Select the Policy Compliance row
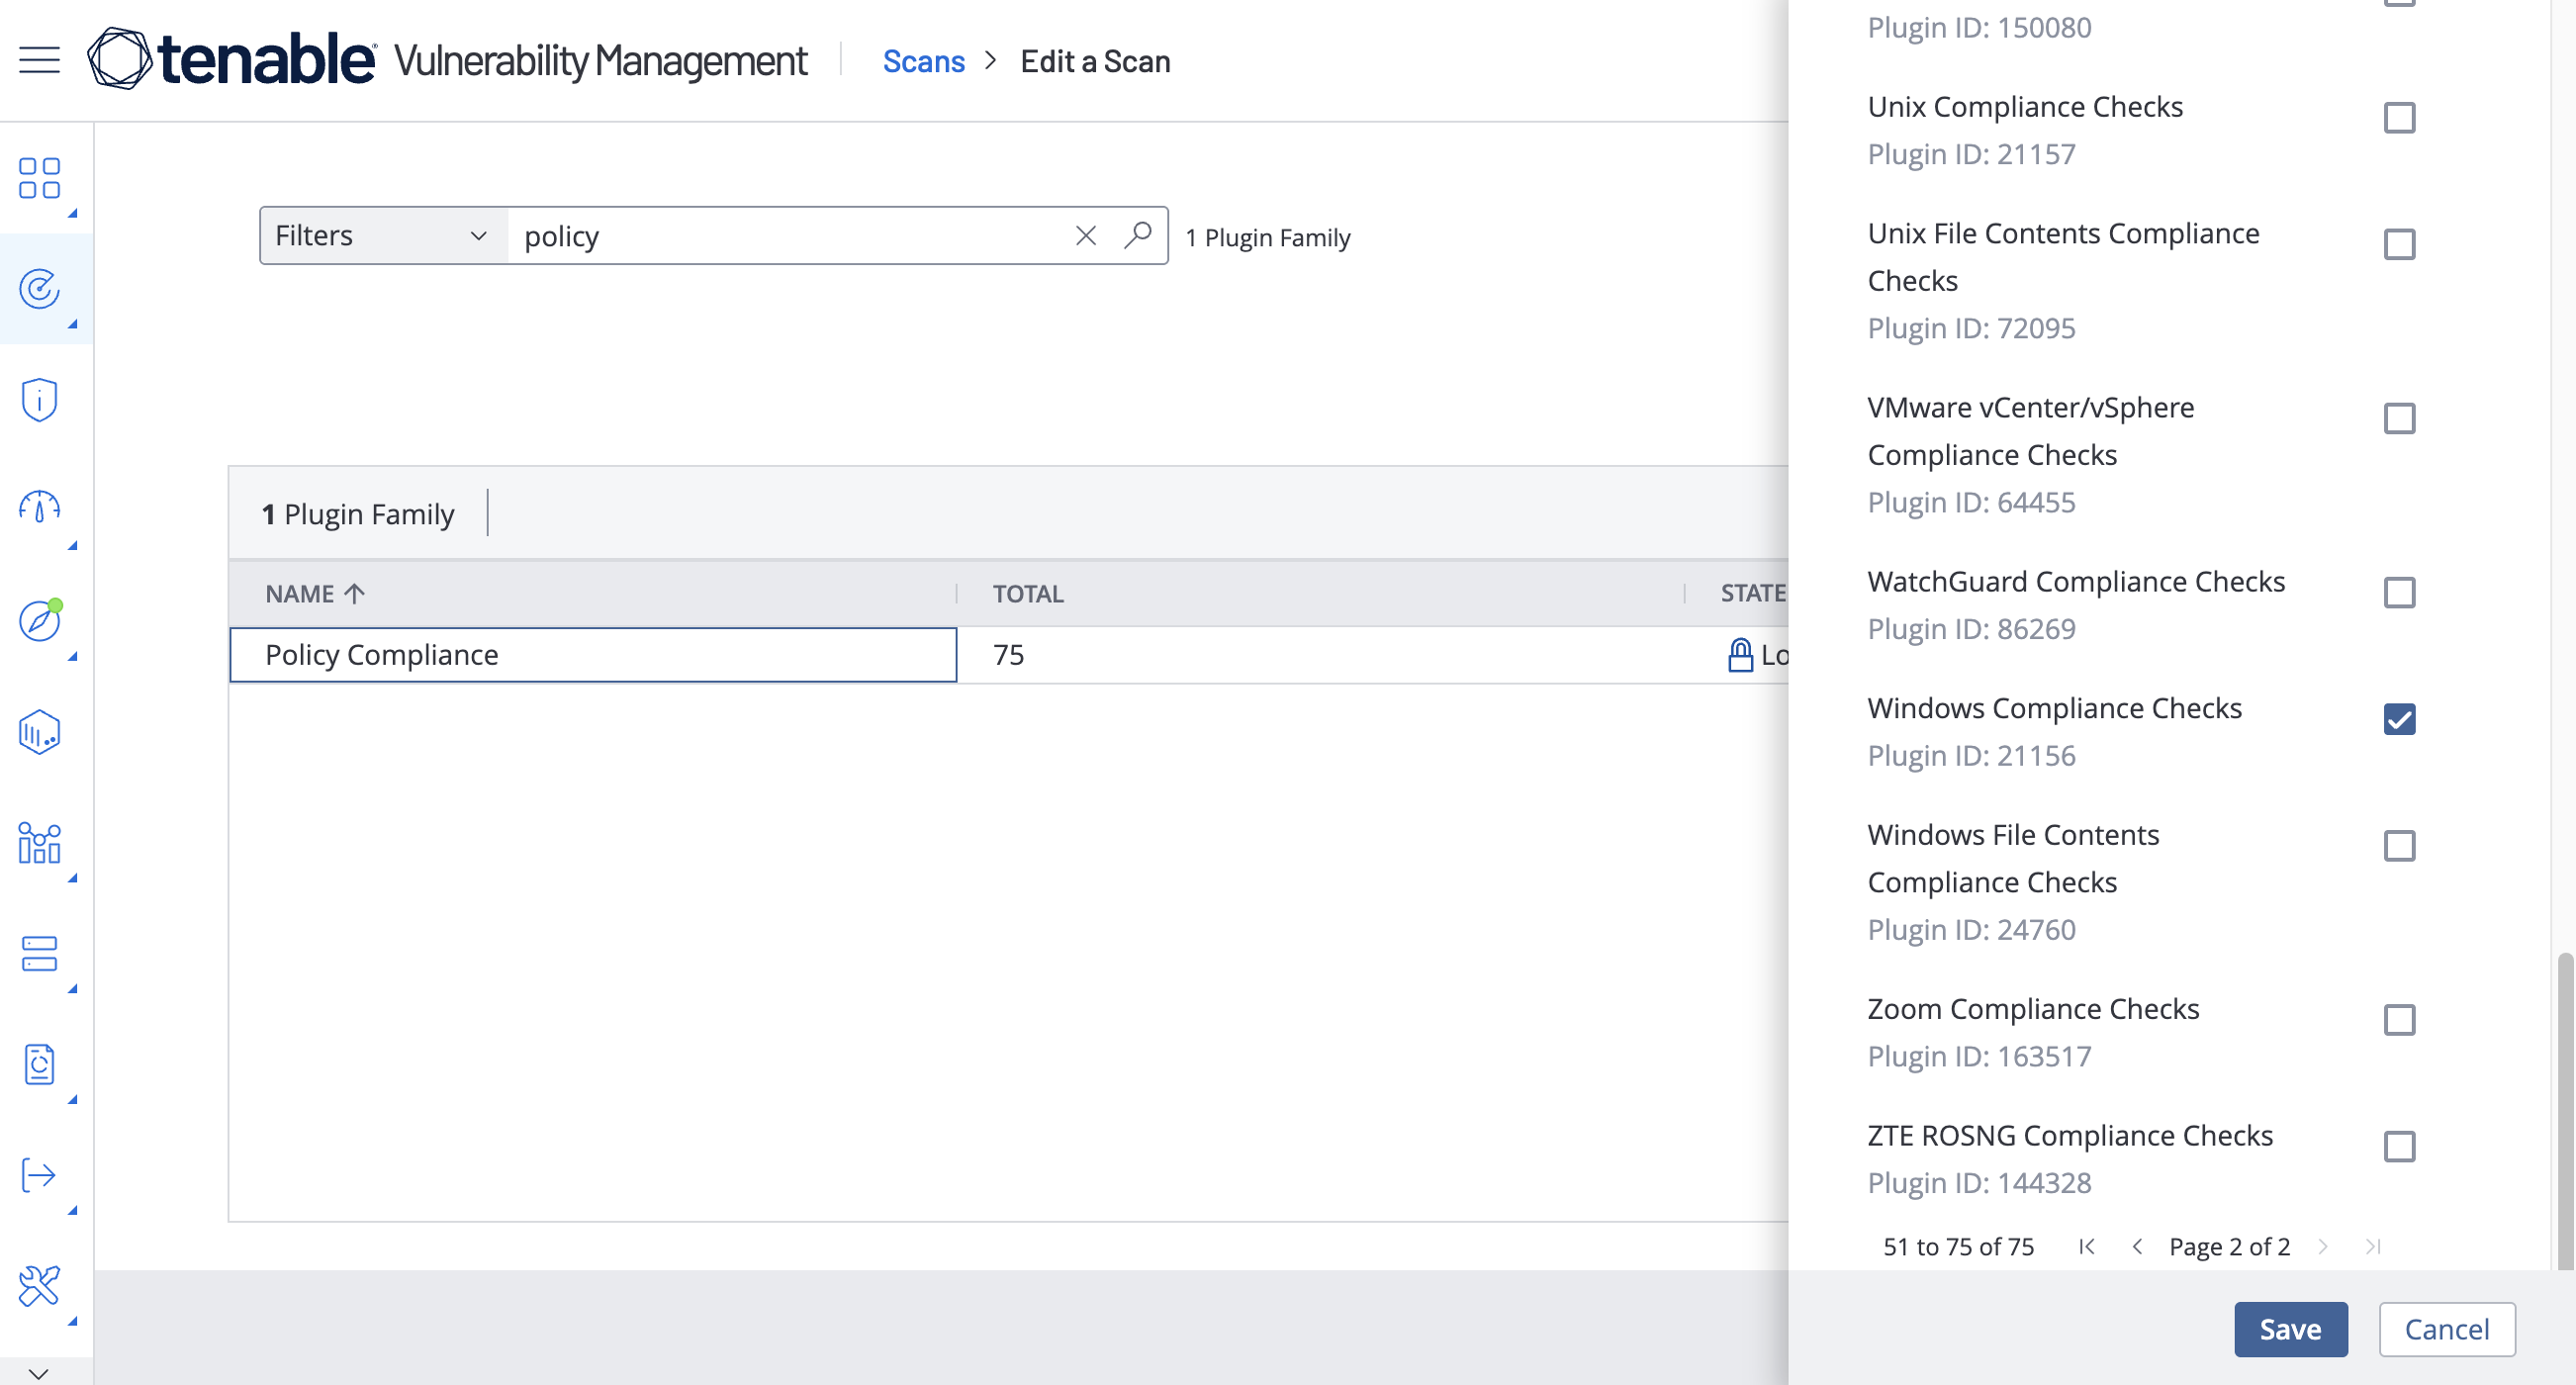Screen dimensions: 2576x1385 1008,655
